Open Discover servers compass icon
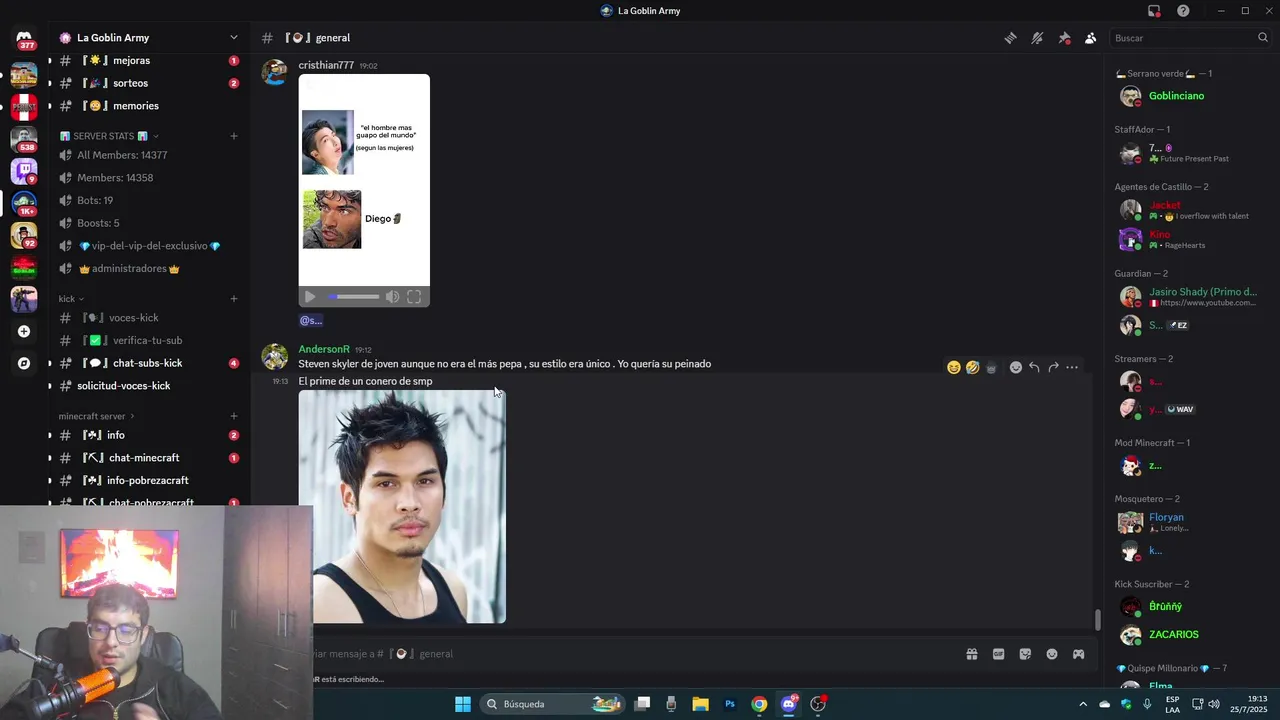Screen dimensions: 1280x720 (x=24, y=363)
